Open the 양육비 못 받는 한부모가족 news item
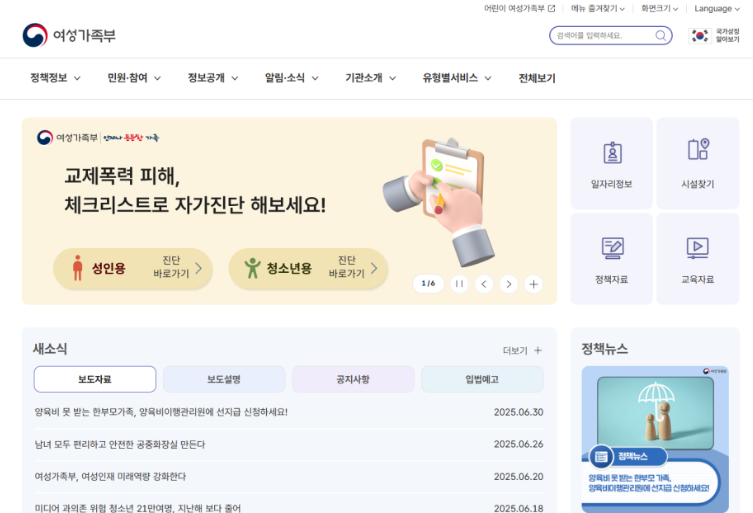The width and height of the screenshot is (753, 513). (x=161, y=412)
